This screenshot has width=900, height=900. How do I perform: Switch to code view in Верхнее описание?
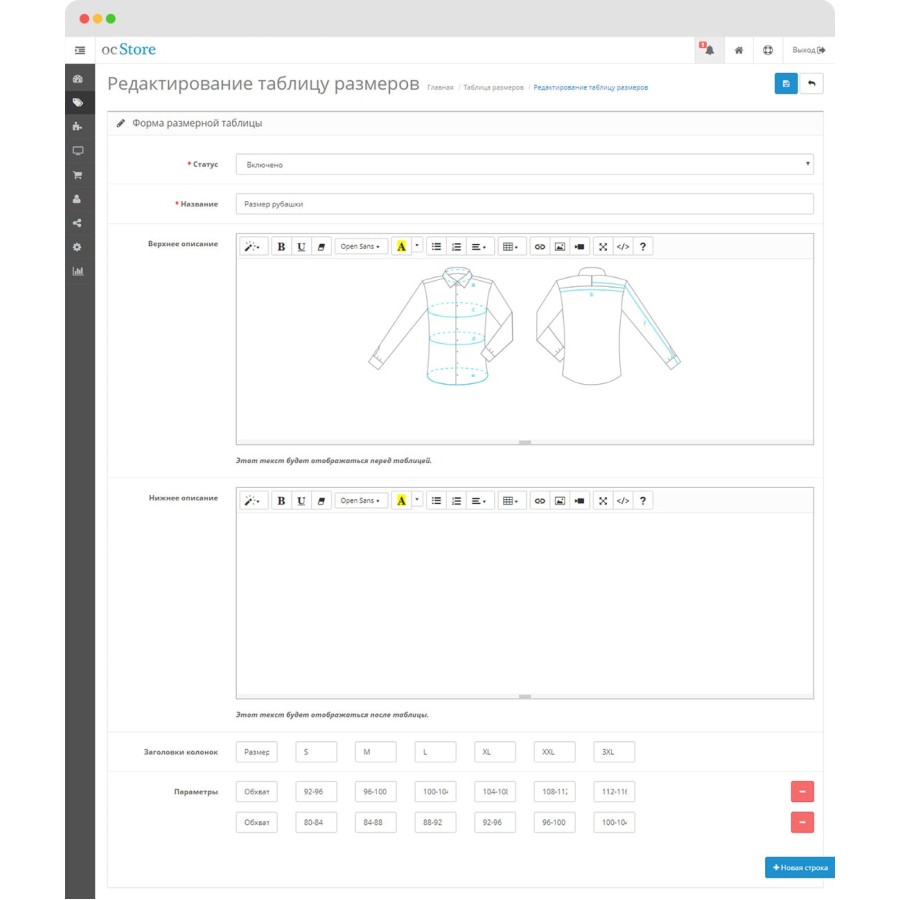623,247
